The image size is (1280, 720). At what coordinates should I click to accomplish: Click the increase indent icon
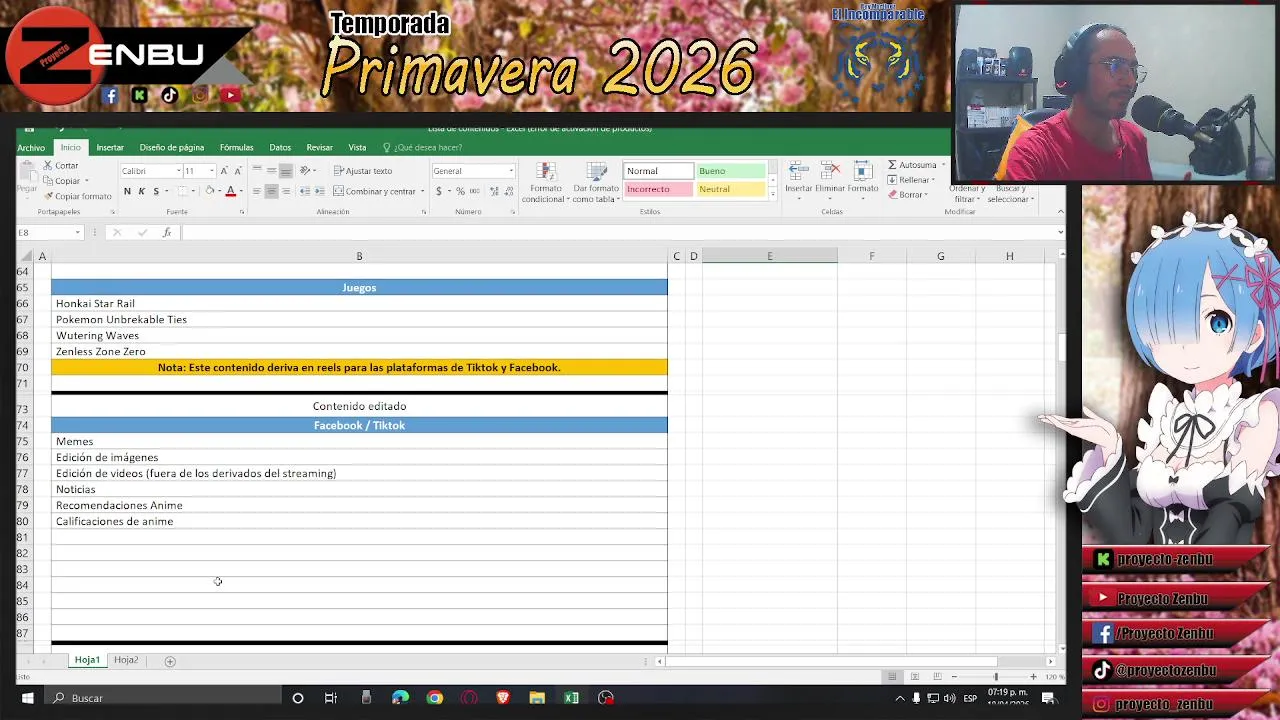tap(320, 191)
